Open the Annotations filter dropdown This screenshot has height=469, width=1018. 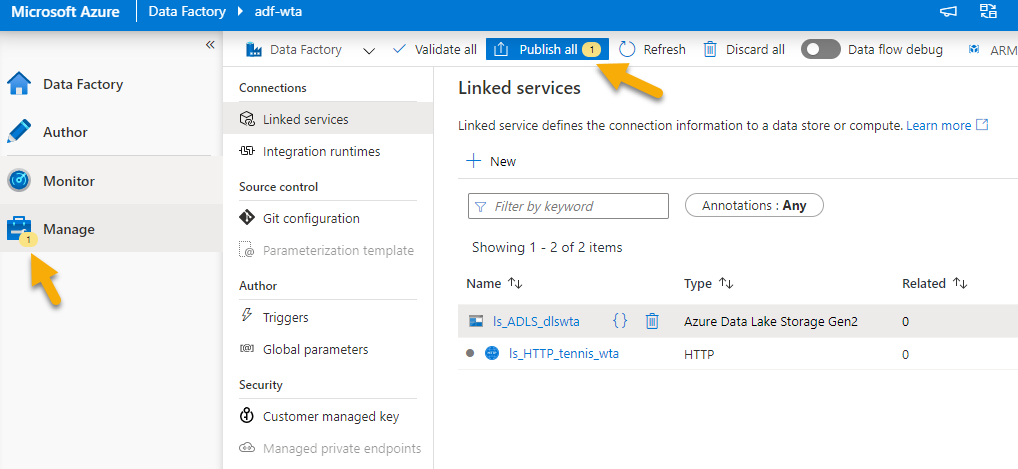[753, 205]
